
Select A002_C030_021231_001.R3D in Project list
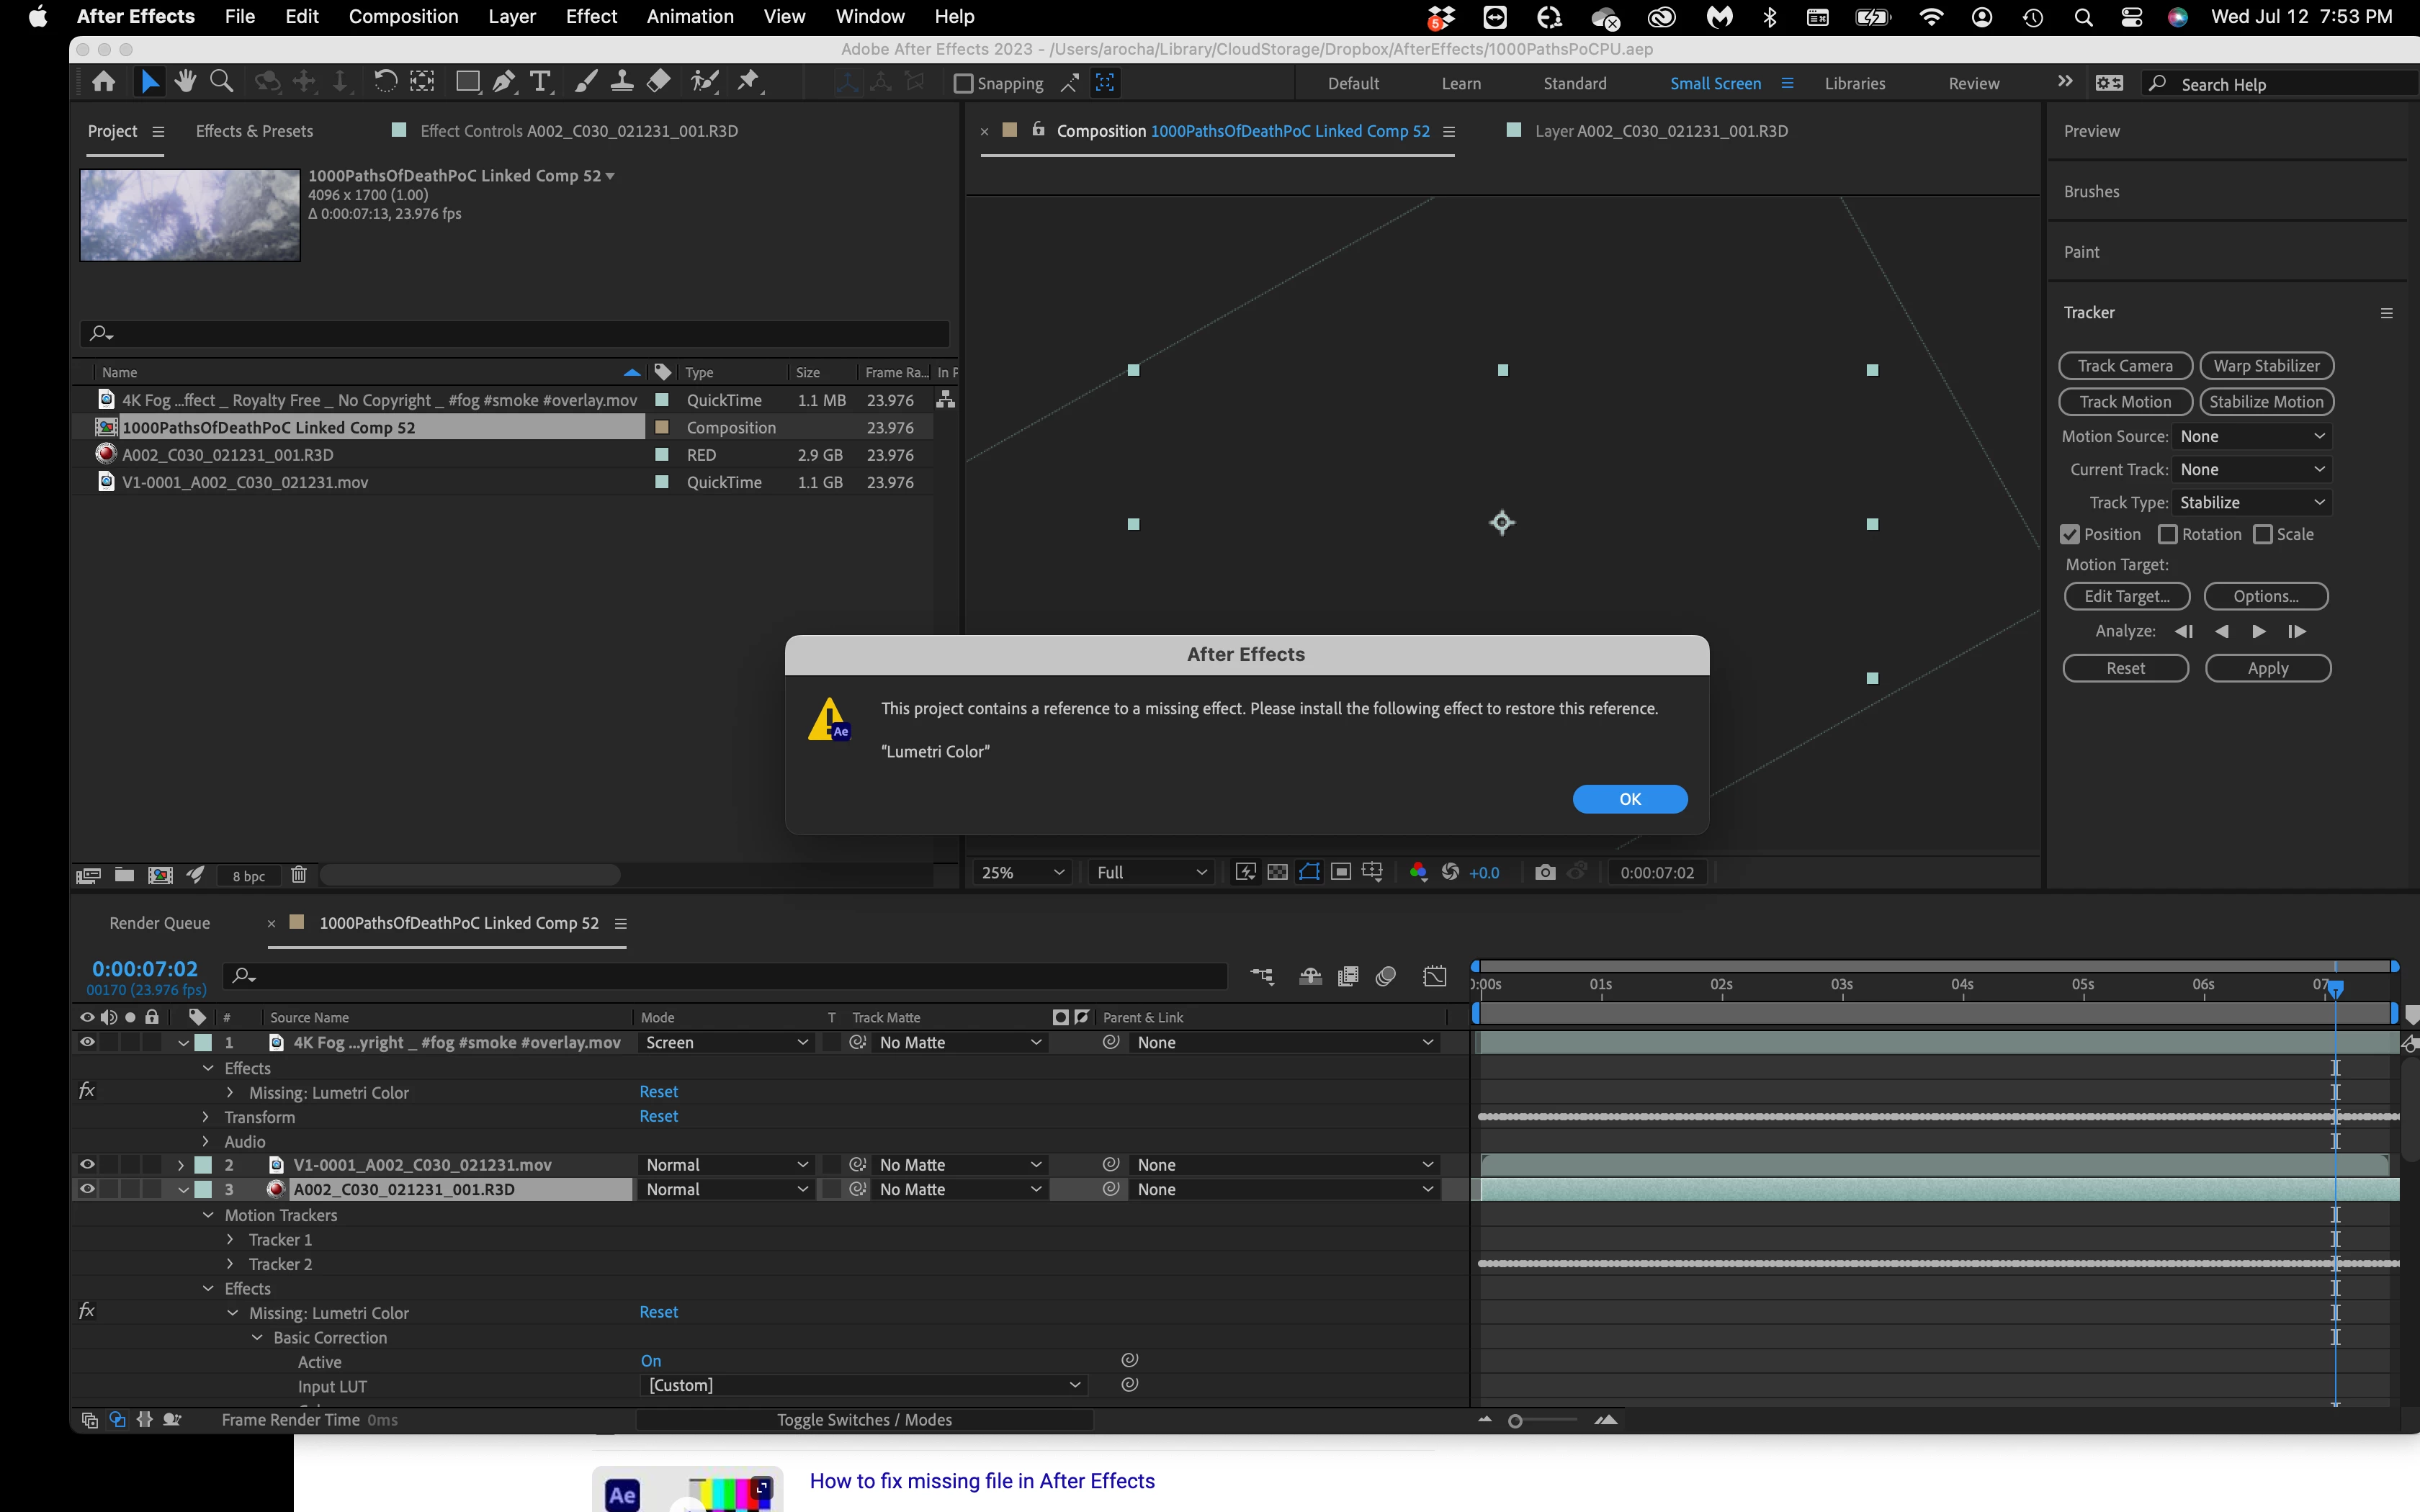[228, 455]
